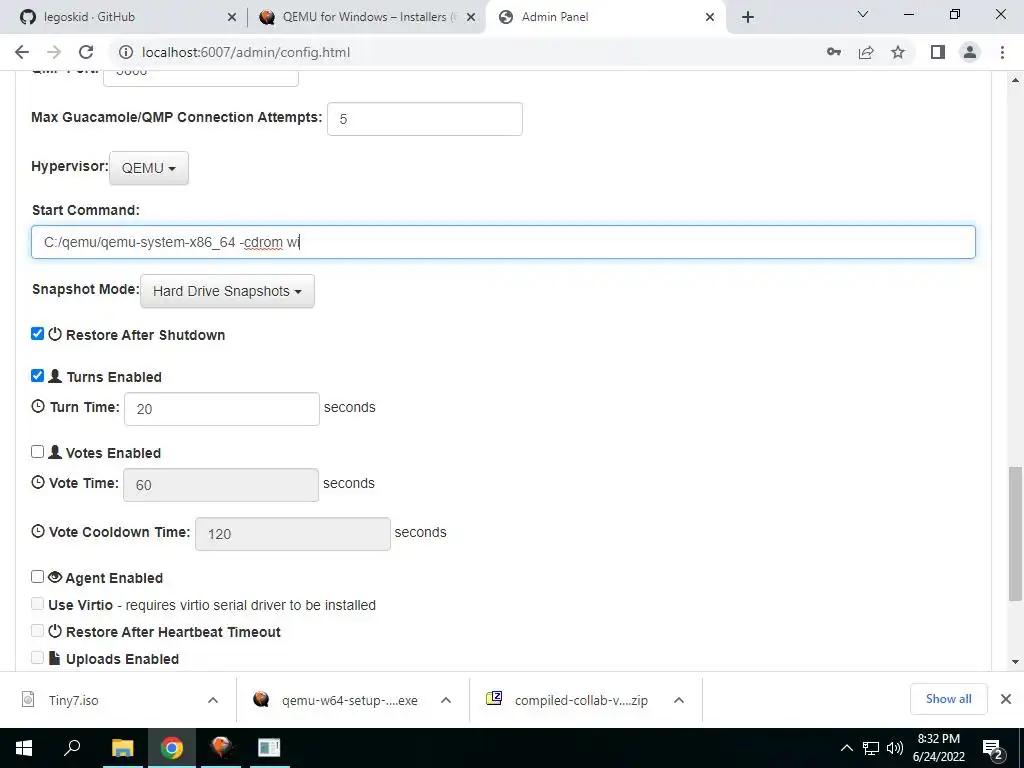Close the downloads bar
Screen dimensions: 1024x768
coord(1006,699)
